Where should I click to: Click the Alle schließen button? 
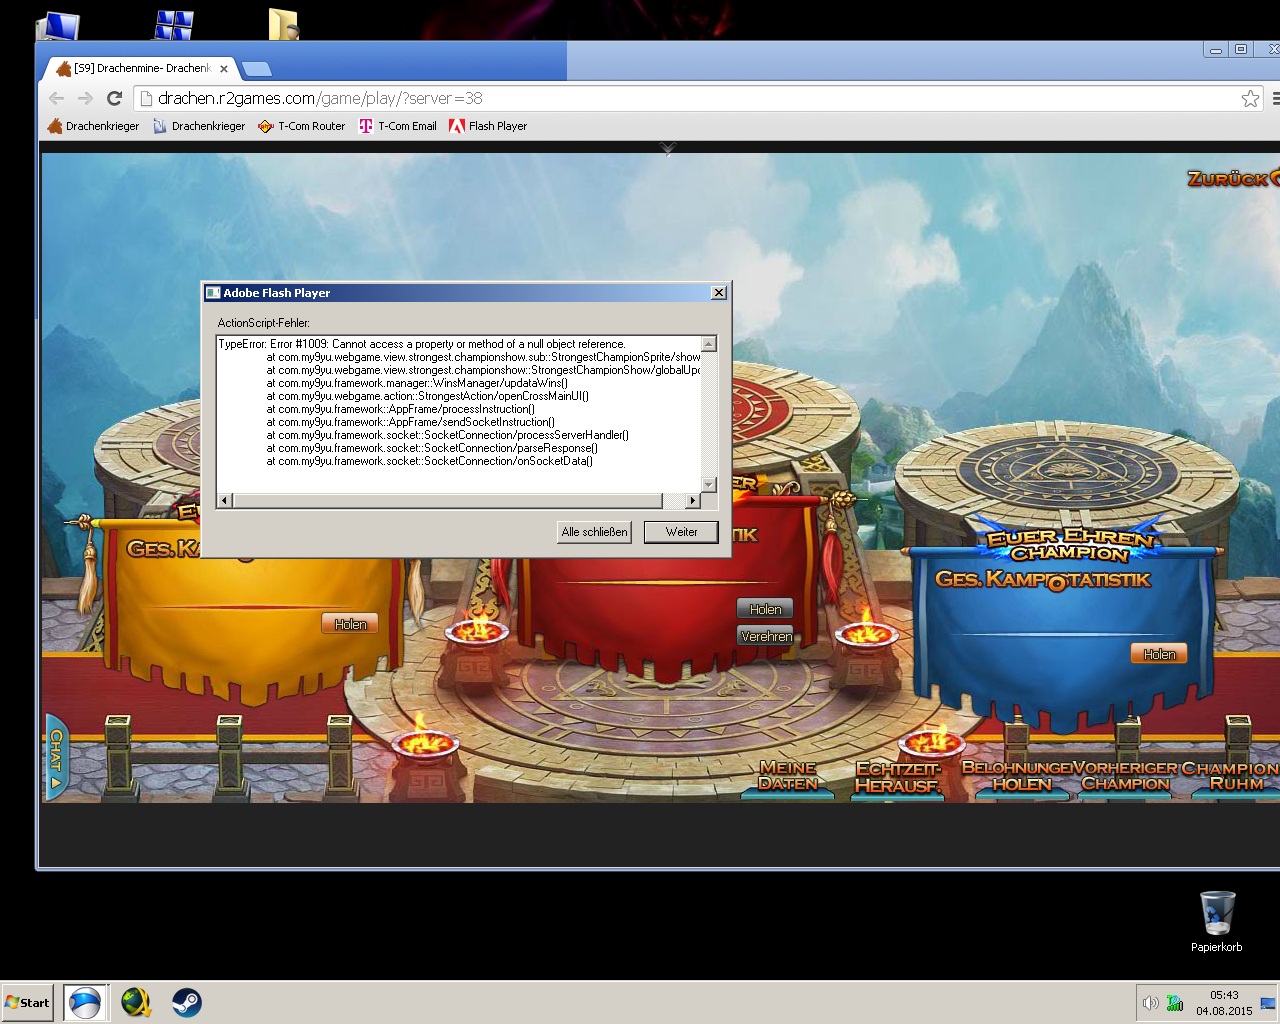click(595, 532)
